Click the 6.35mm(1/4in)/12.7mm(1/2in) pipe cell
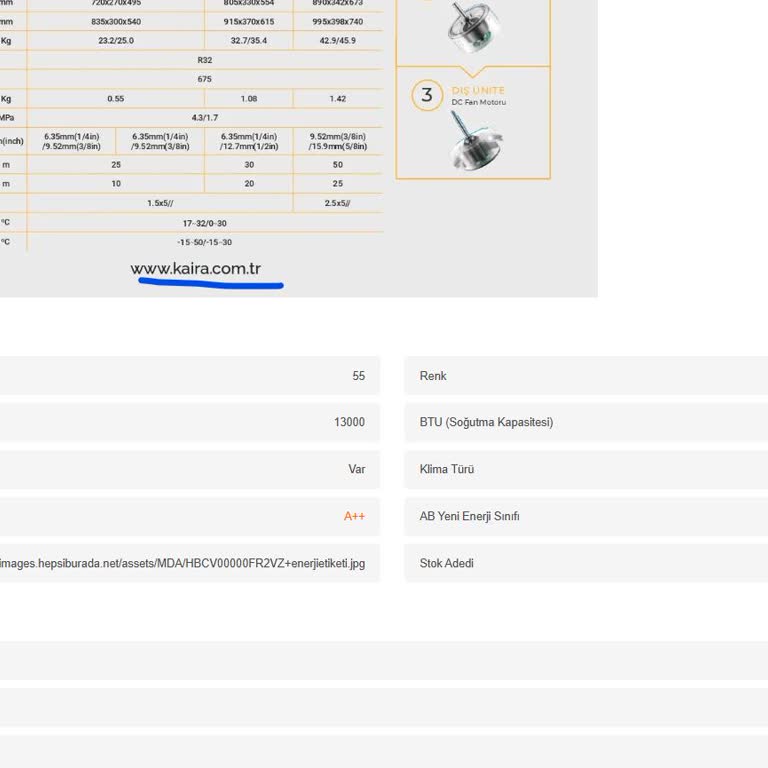This screenshot has width=768, height=768. (x=249, y=141)
